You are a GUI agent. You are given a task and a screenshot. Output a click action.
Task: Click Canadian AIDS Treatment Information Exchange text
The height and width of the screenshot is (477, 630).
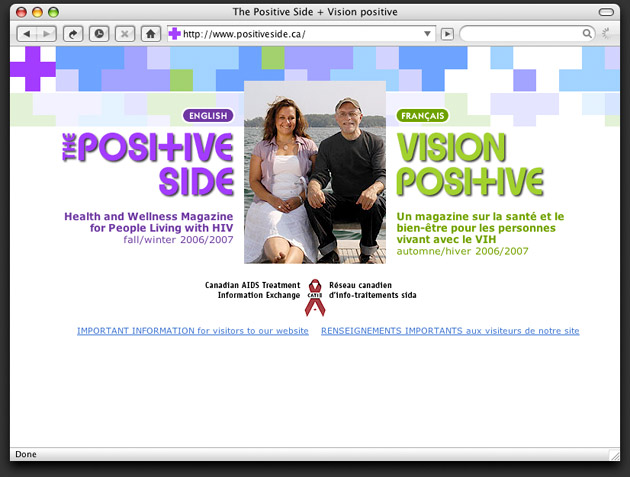tap(252, 290)
